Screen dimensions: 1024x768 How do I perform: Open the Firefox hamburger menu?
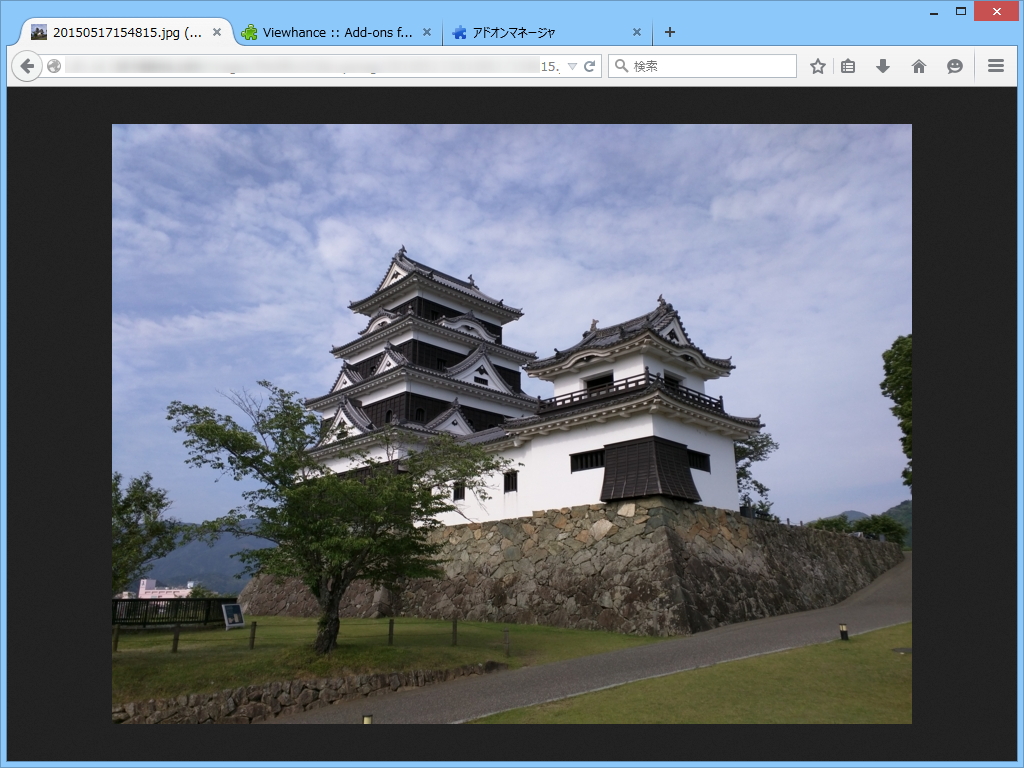click(x=995, y=66)
